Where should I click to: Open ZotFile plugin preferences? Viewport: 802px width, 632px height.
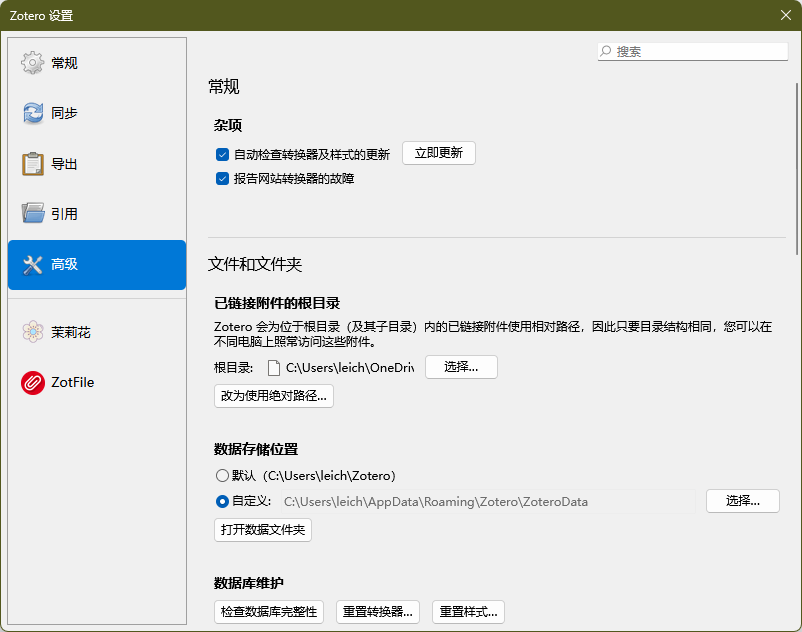point(97,382)
